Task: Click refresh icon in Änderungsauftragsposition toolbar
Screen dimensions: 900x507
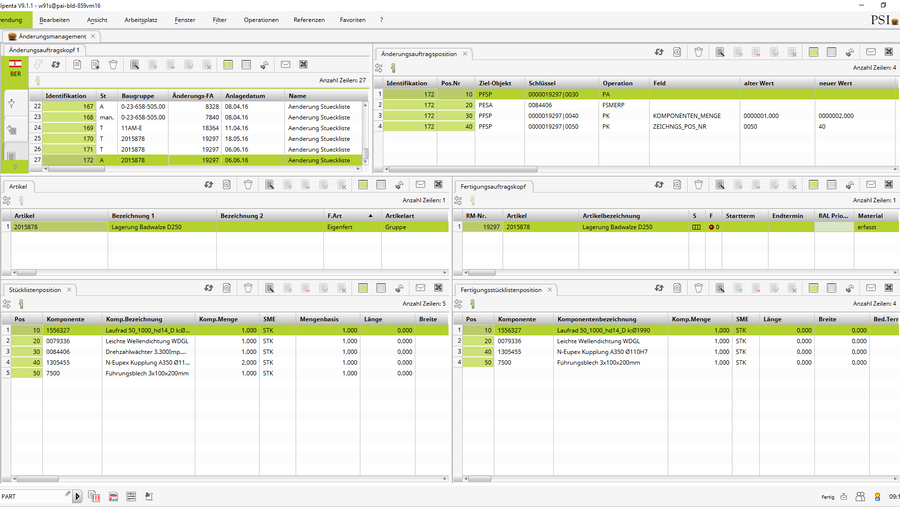Action: pyautogui.click(x=659, y=52)
